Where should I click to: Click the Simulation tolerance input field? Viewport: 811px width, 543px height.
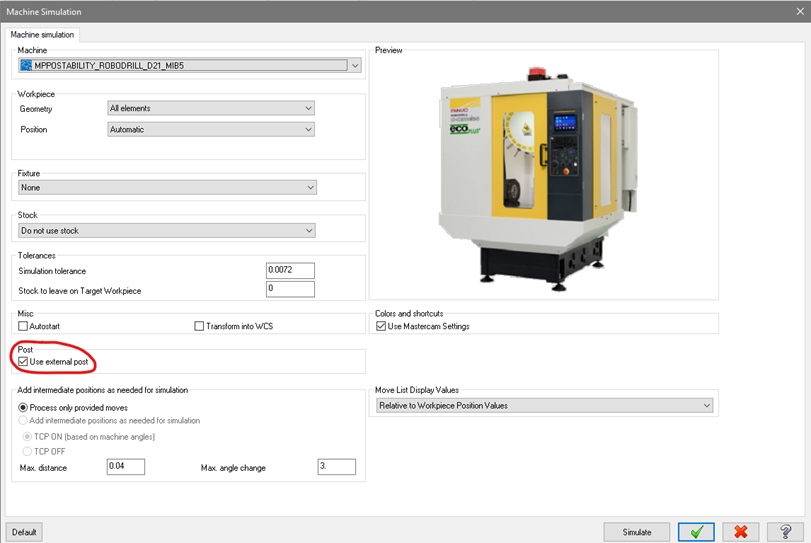290,271
